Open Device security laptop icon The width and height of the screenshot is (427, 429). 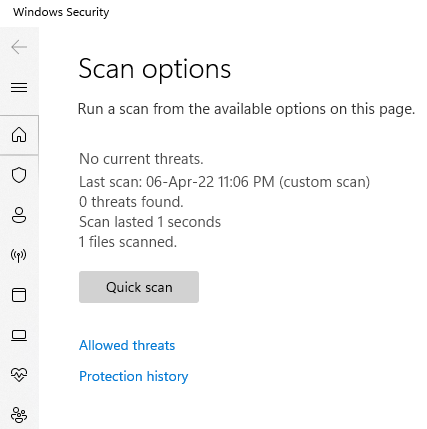(x=19, y=335)
